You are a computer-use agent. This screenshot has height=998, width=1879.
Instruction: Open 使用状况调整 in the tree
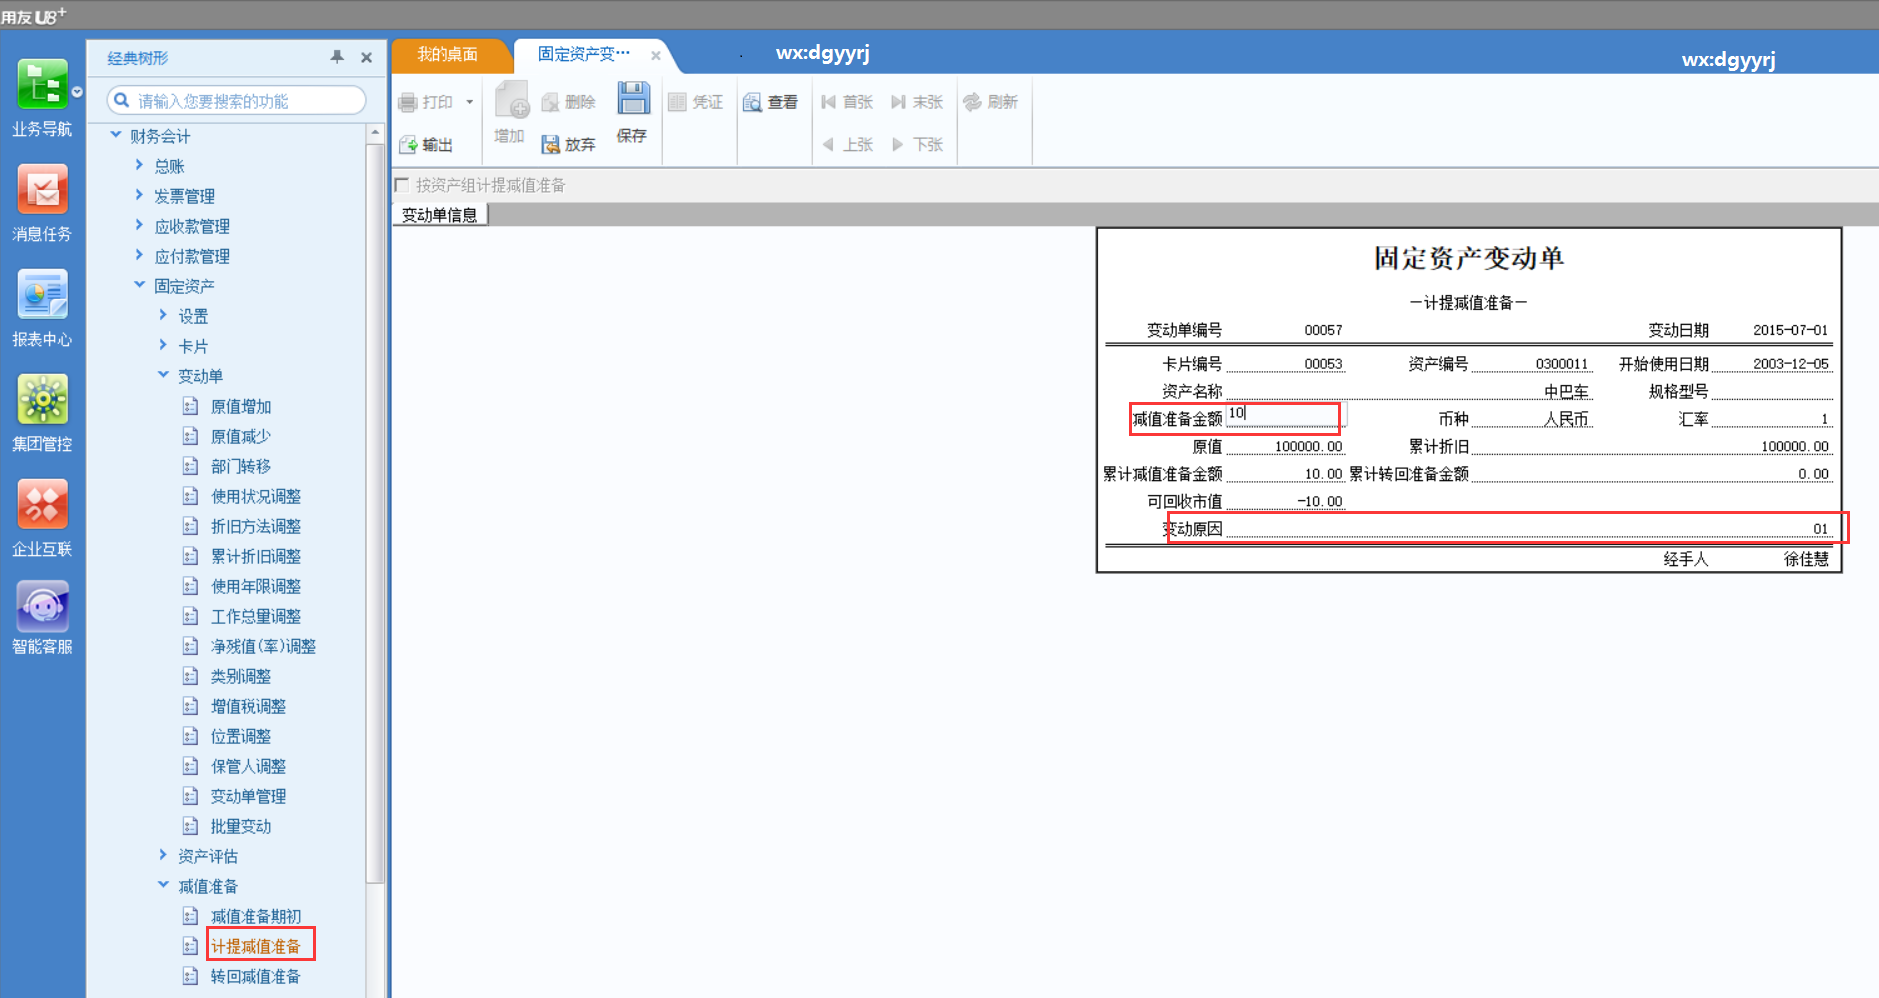(x=256, y=496)
